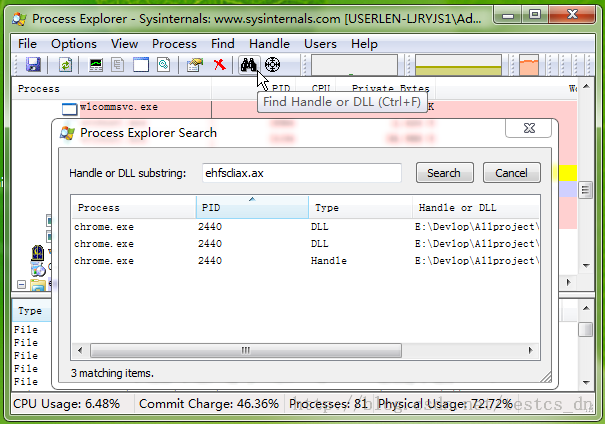Open the File menu

pos(27,44)
